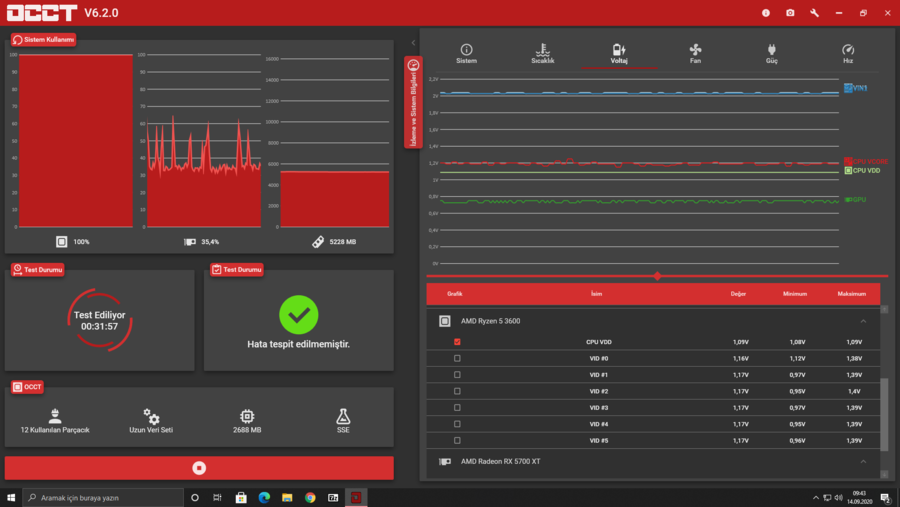
Task: Open the Cortana circle icon
Action: pyautogui.click(x=195, y=497)
